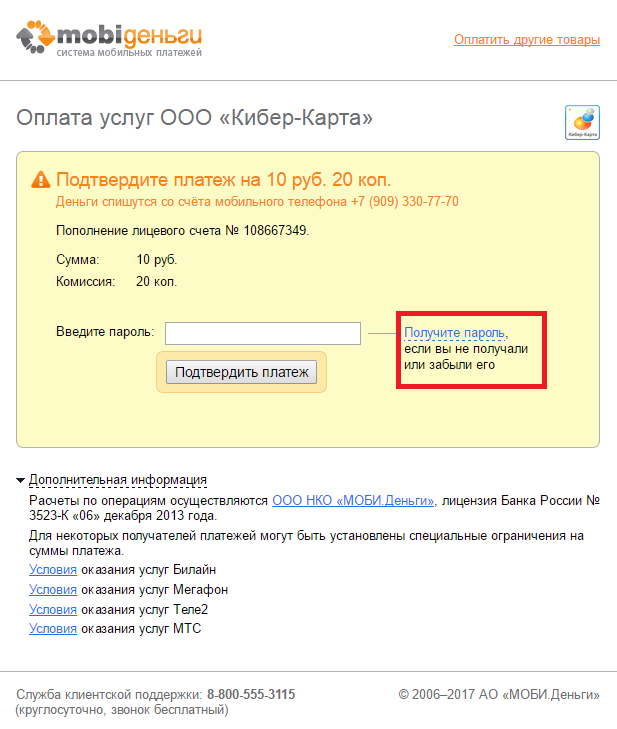This screenshot has height=729, width=617.
Task: Click the copyright text © 2006–2017 АО «МОБИ.Деньги»
Action: (499, 695)
